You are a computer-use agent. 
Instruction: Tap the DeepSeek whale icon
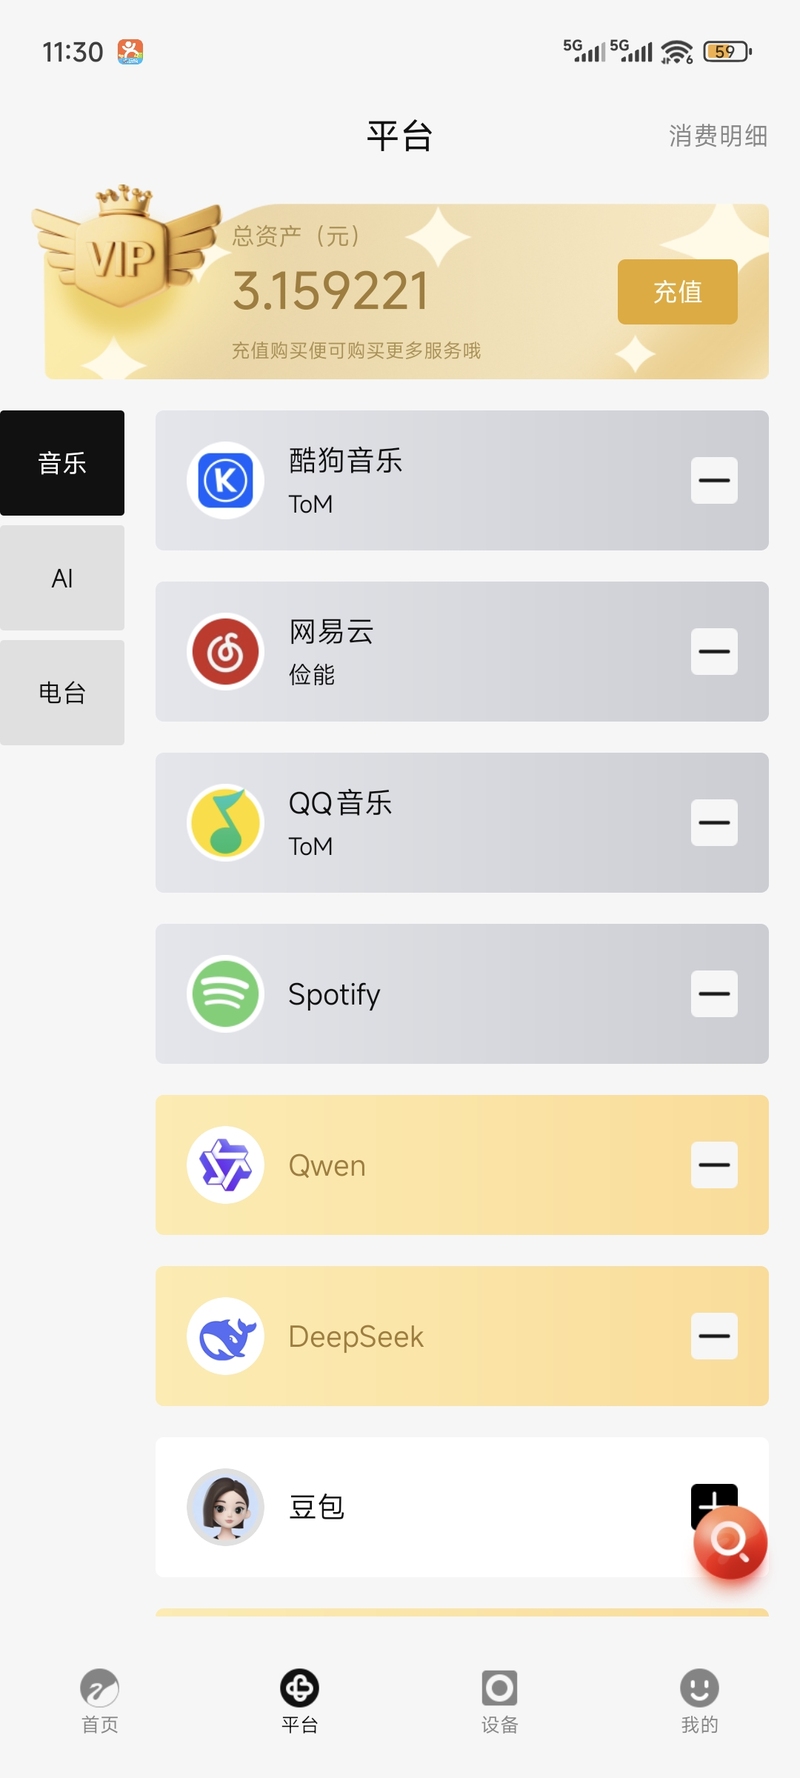pos(225,1335)
